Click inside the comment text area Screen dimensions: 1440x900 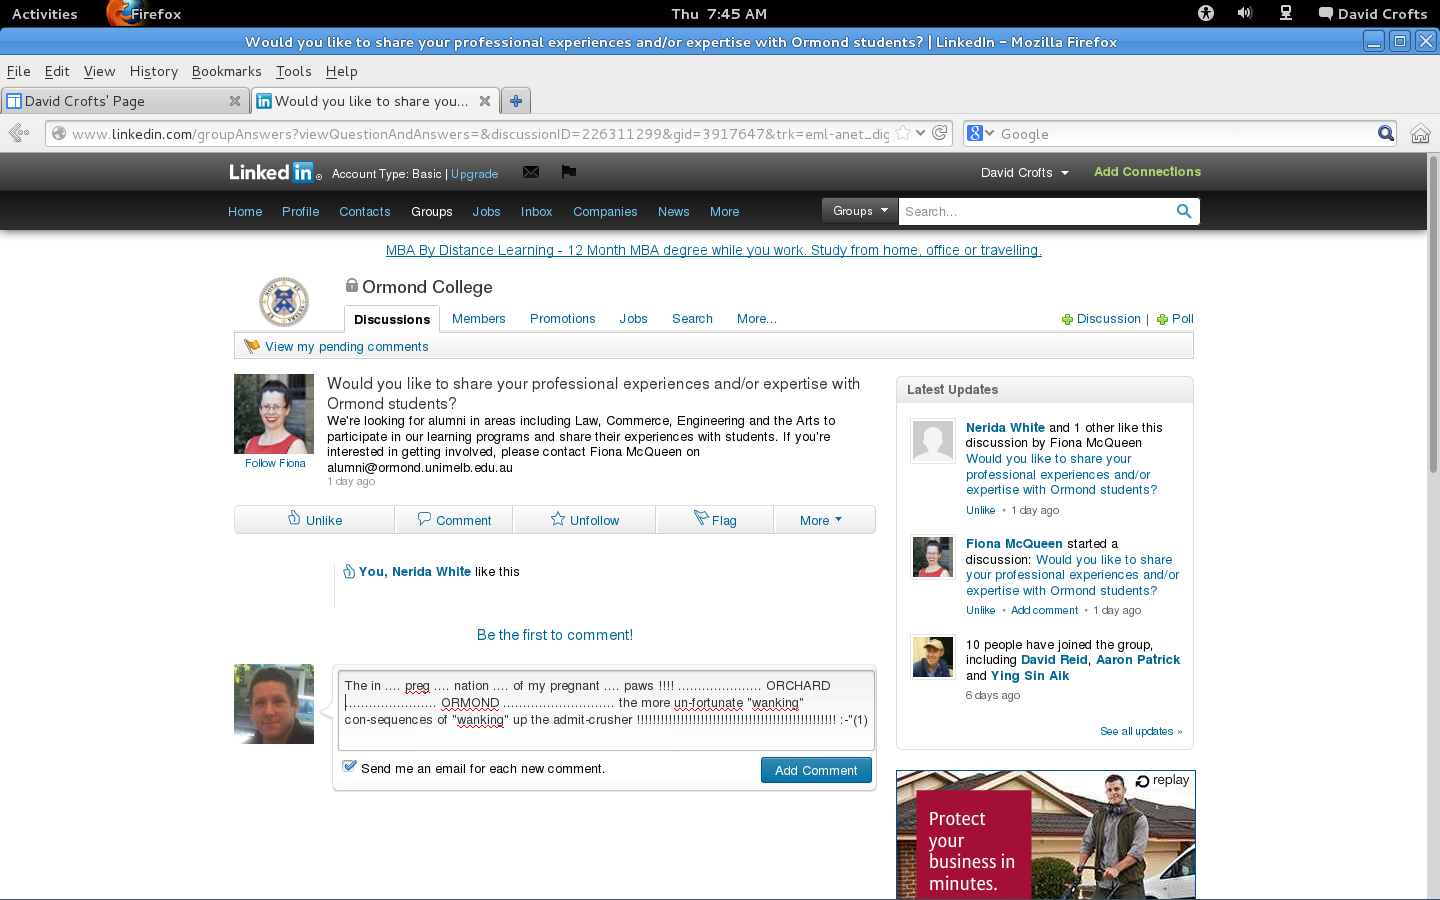pyautogui.click(x=606, y=711)
